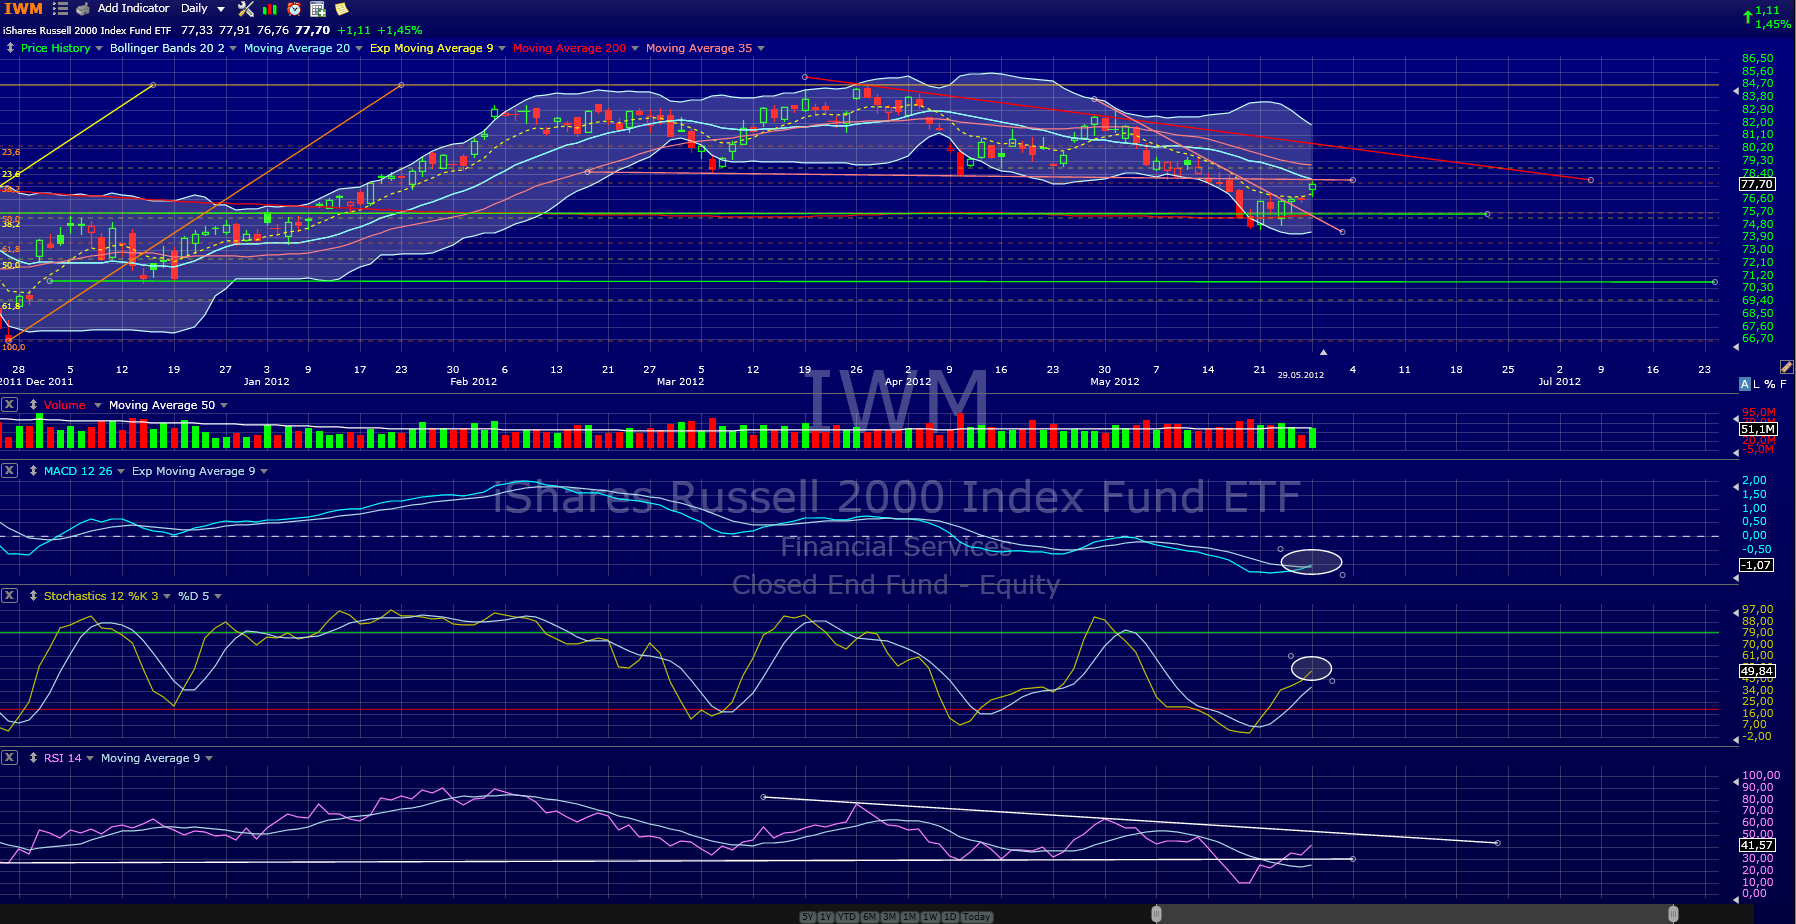
Task: Click the candlestick chart style icon
Action: (270, 9)
